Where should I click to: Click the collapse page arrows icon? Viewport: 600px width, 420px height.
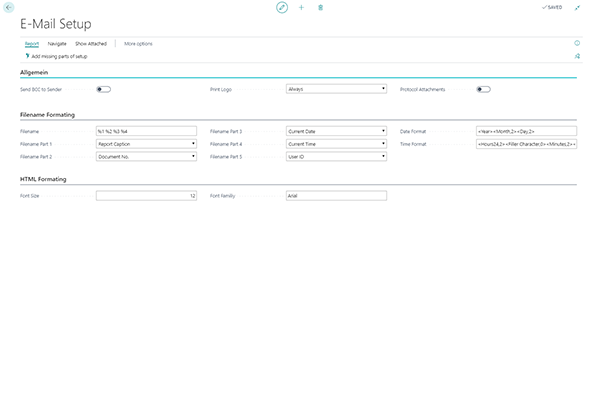(x=577, y=7)
